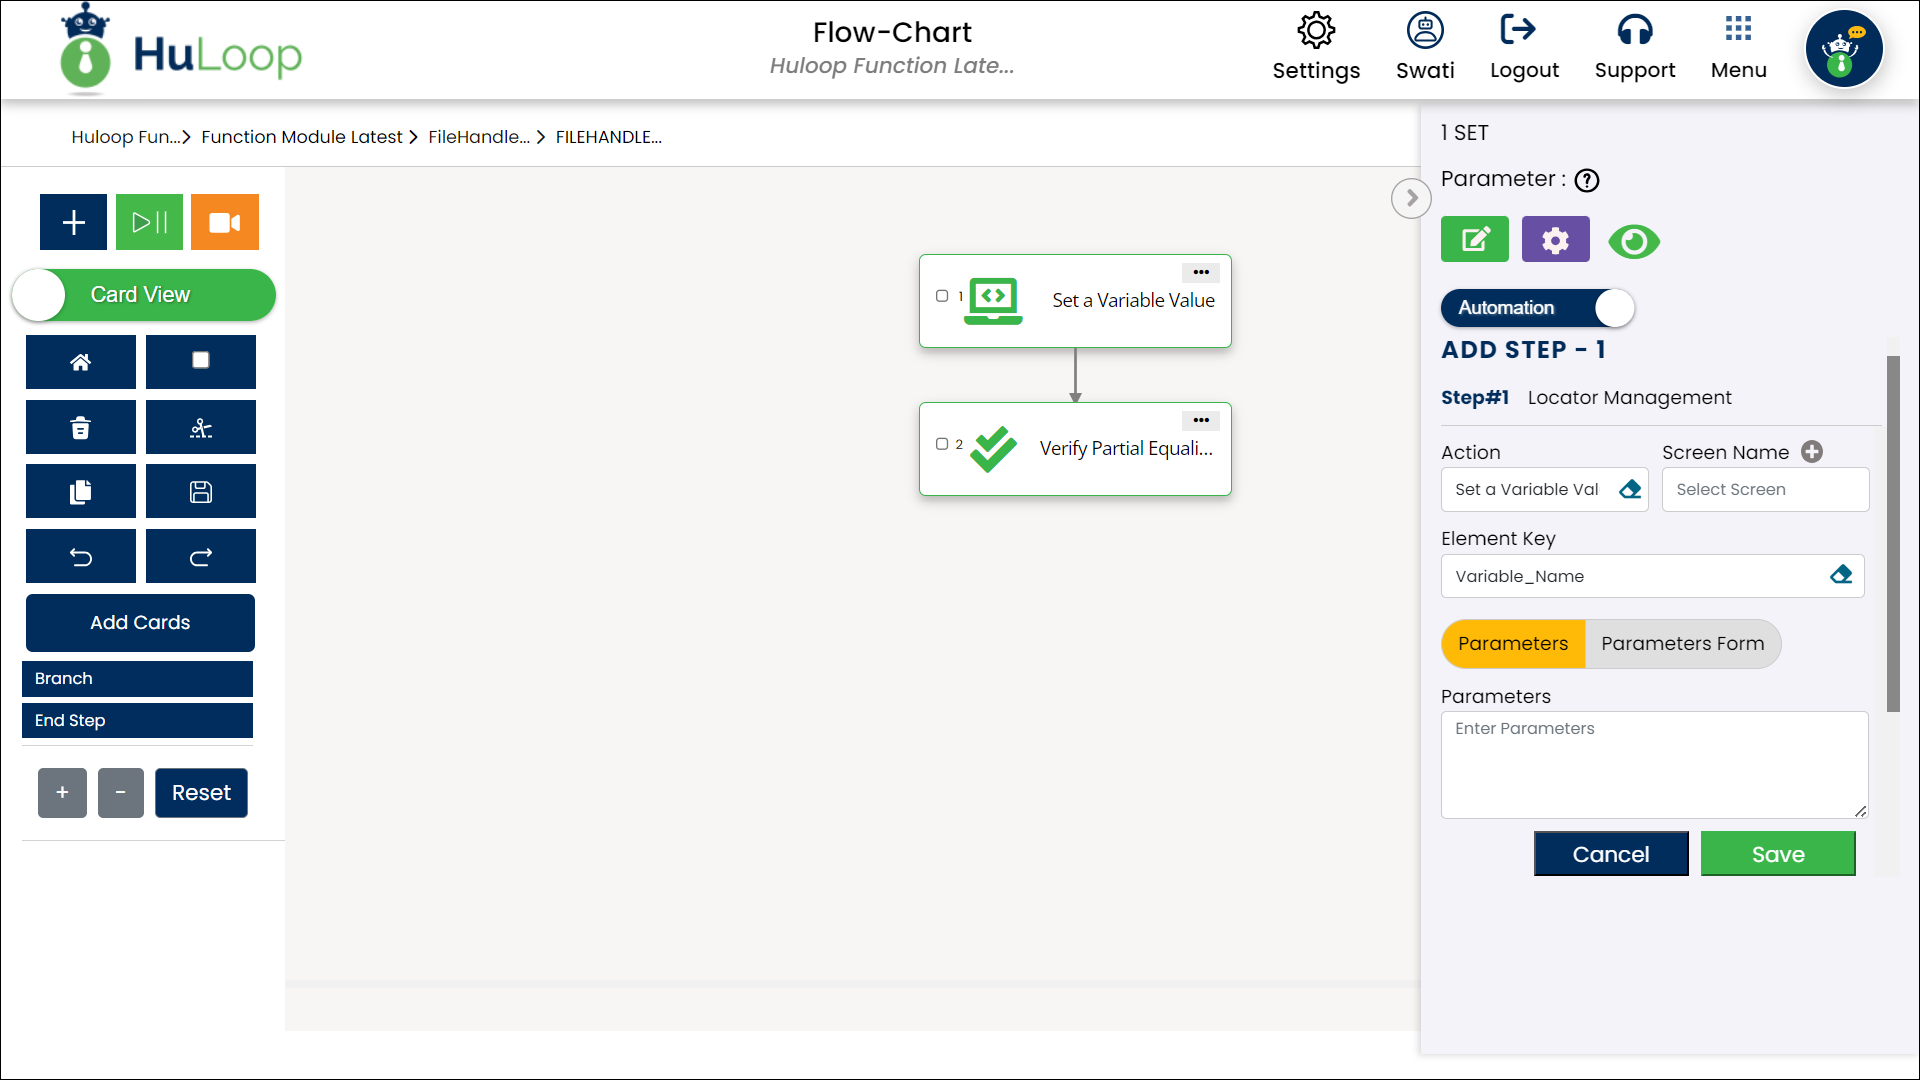1920x1080 pixels.
Task: Click the Add Cards button
Action: click(140, 623)
